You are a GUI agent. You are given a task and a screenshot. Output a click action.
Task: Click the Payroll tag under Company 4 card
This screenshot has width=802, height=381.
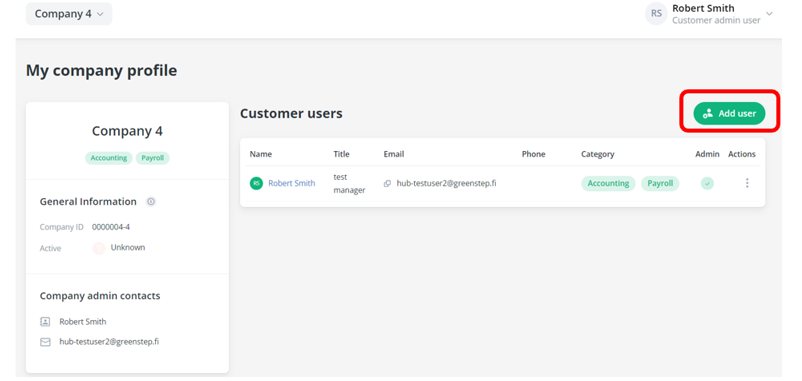coord(152,158)
